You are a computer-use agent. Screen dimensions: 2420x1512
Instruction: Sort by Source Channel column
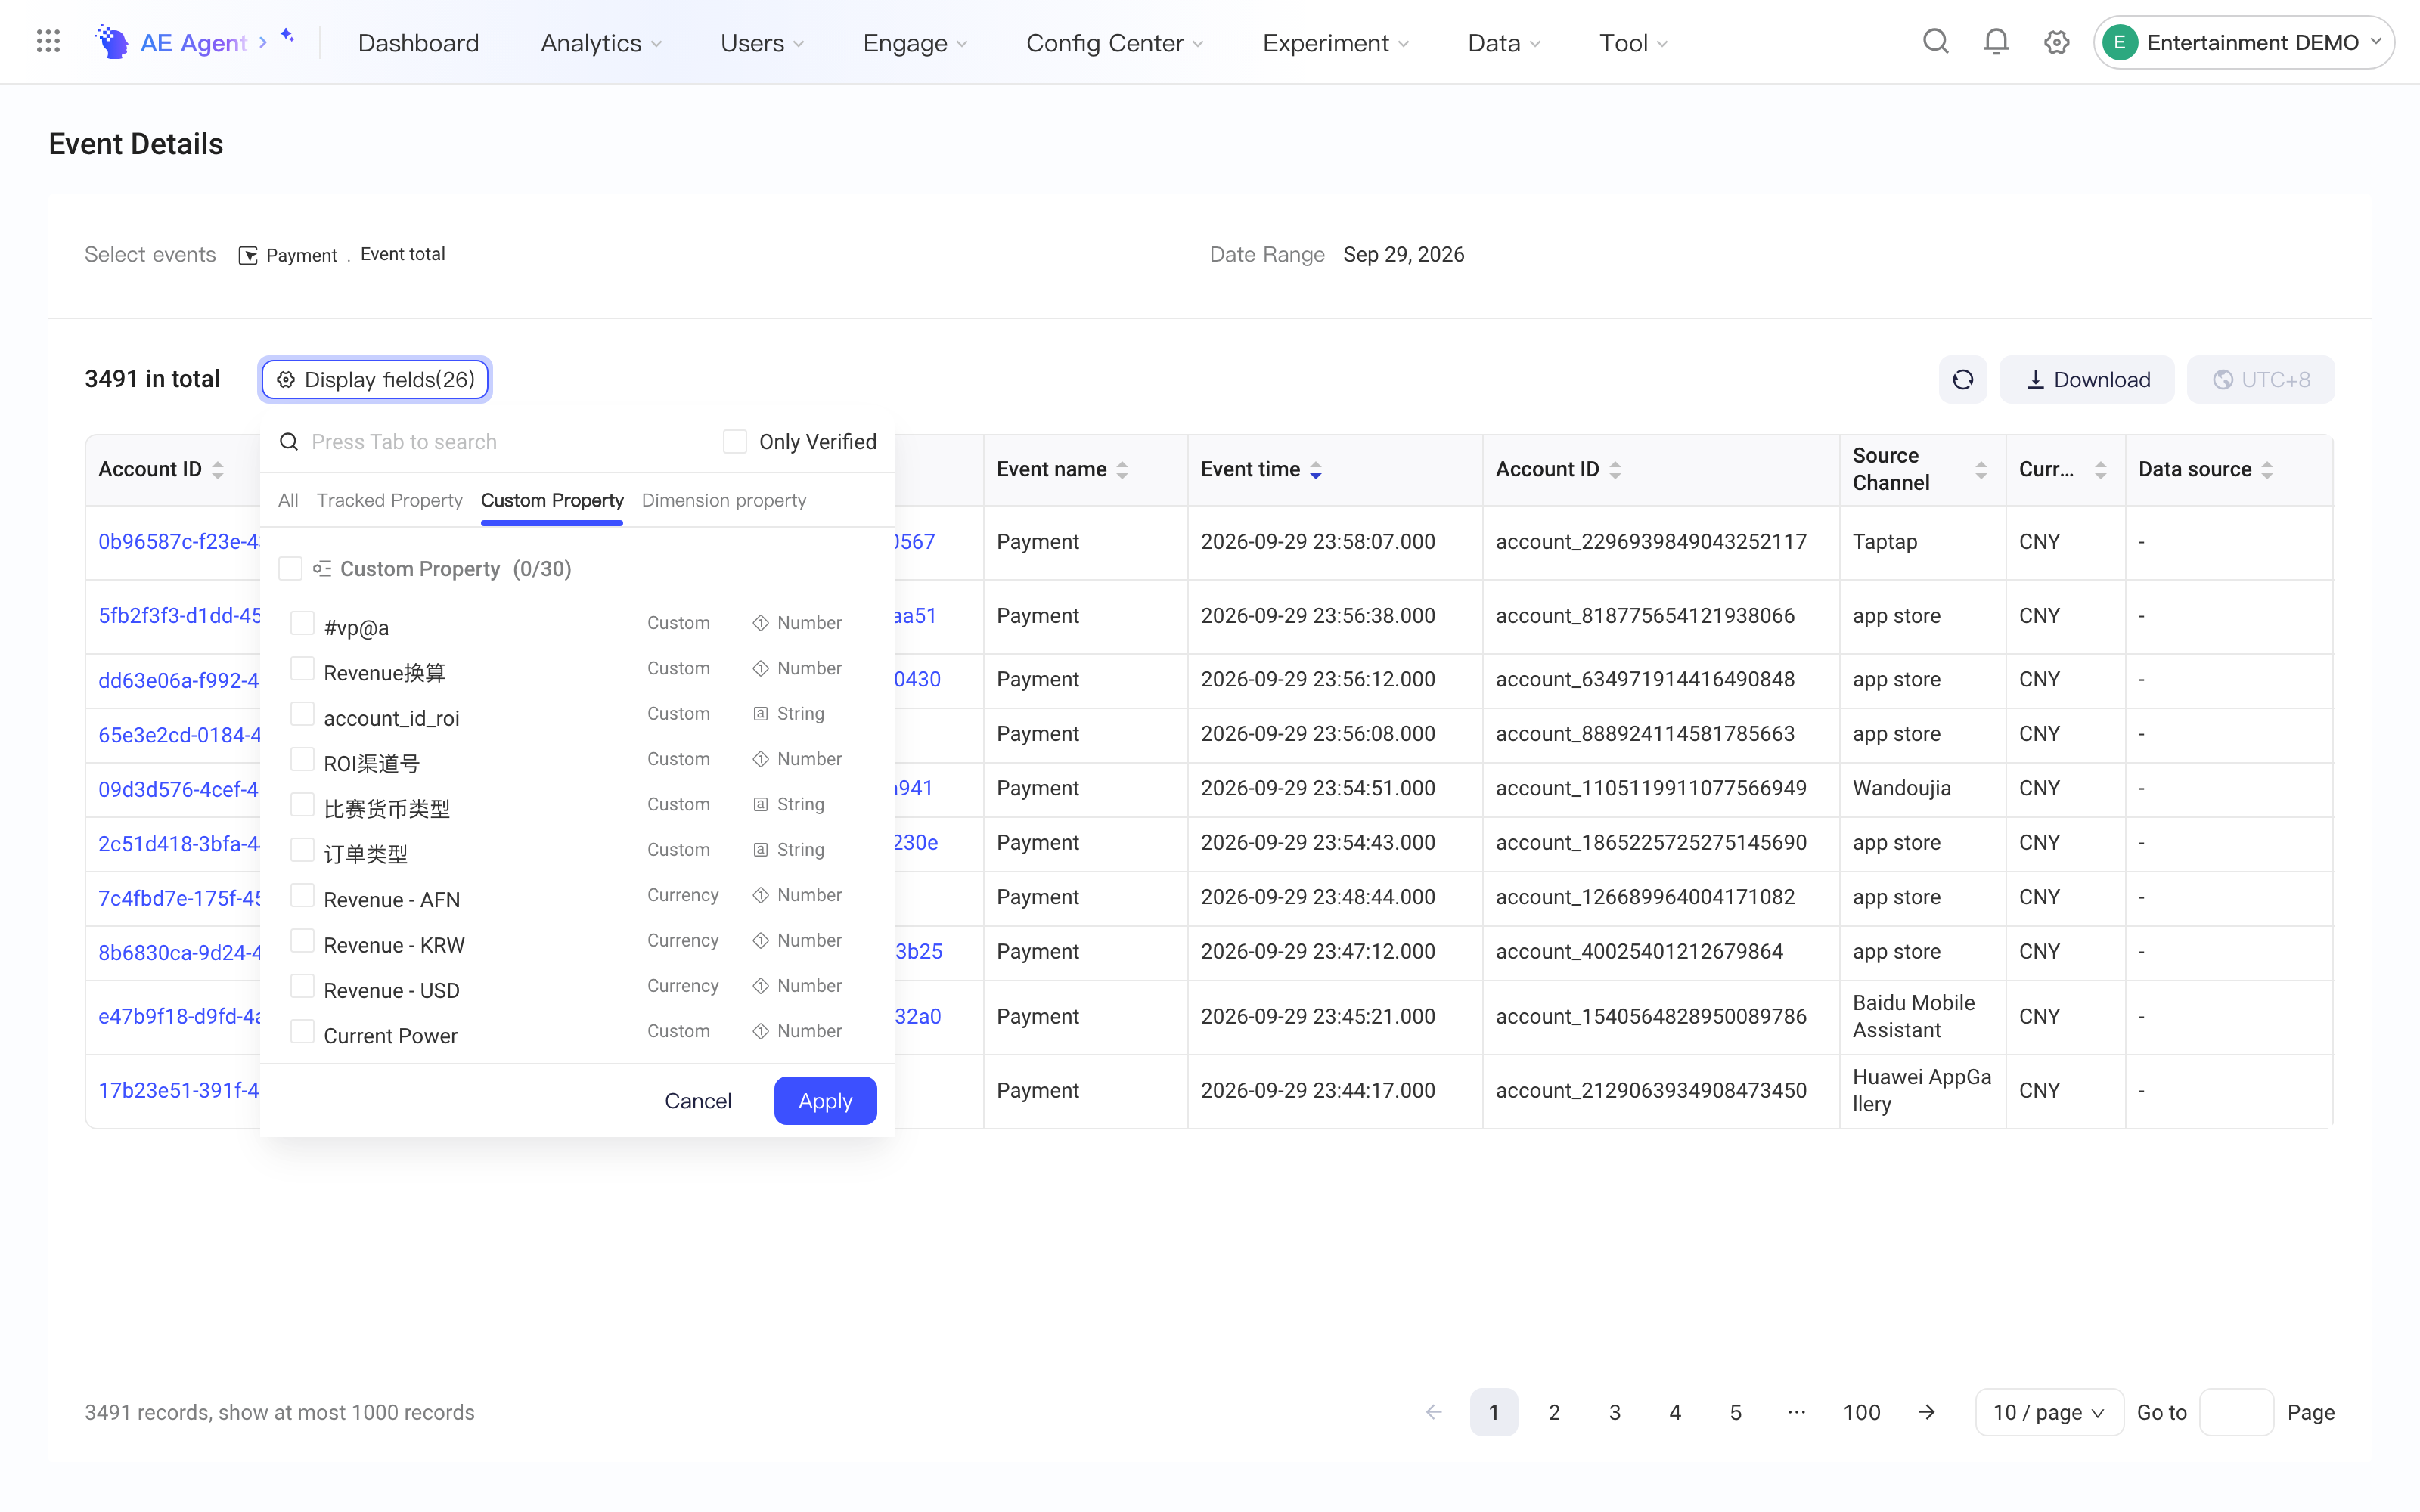1981,470
